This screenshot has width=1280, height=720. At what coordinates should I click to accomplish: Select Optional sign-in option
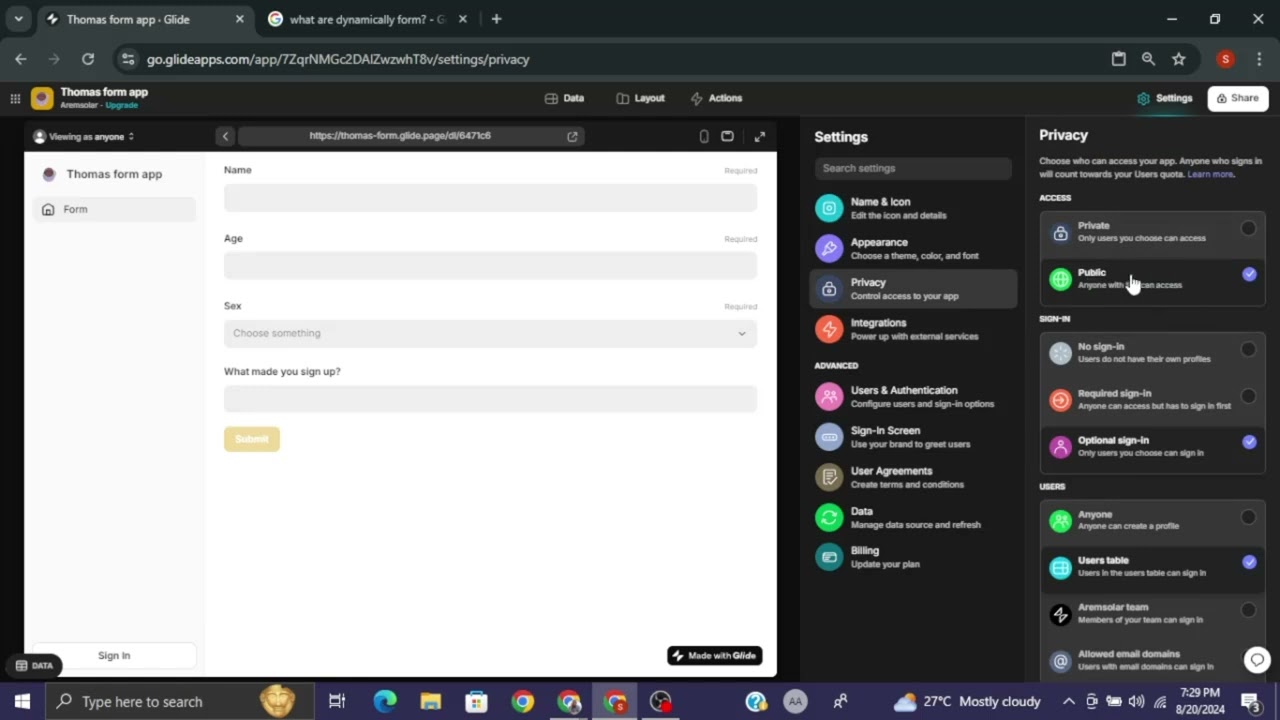tap(1152, 446)
